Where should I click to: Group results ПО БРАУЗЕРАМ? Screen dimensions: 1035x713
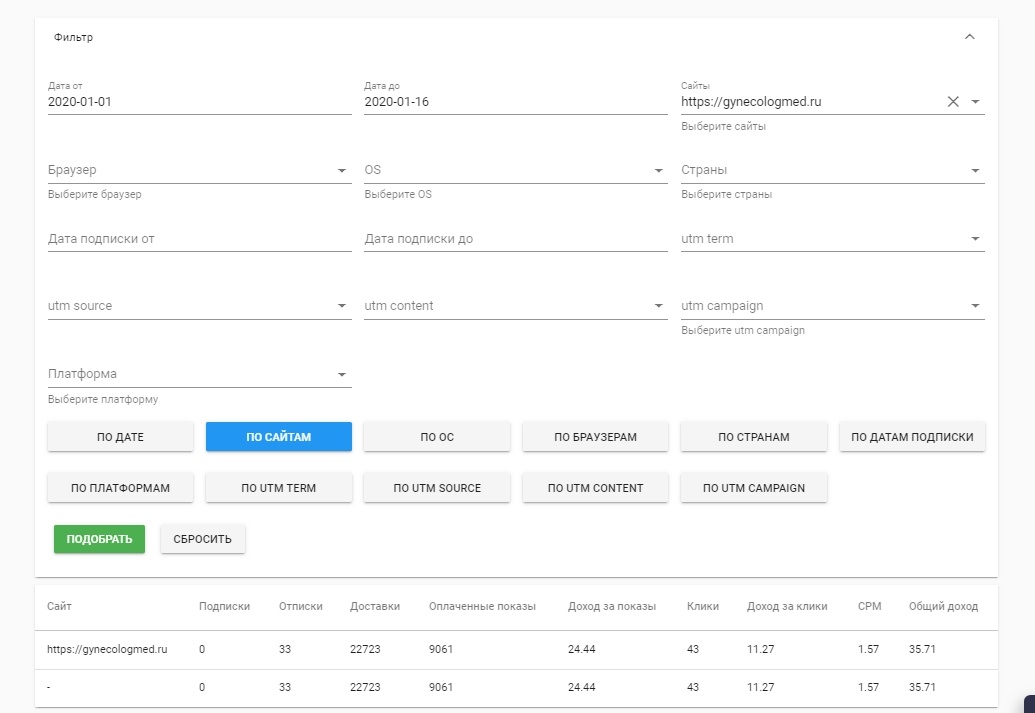595,437
